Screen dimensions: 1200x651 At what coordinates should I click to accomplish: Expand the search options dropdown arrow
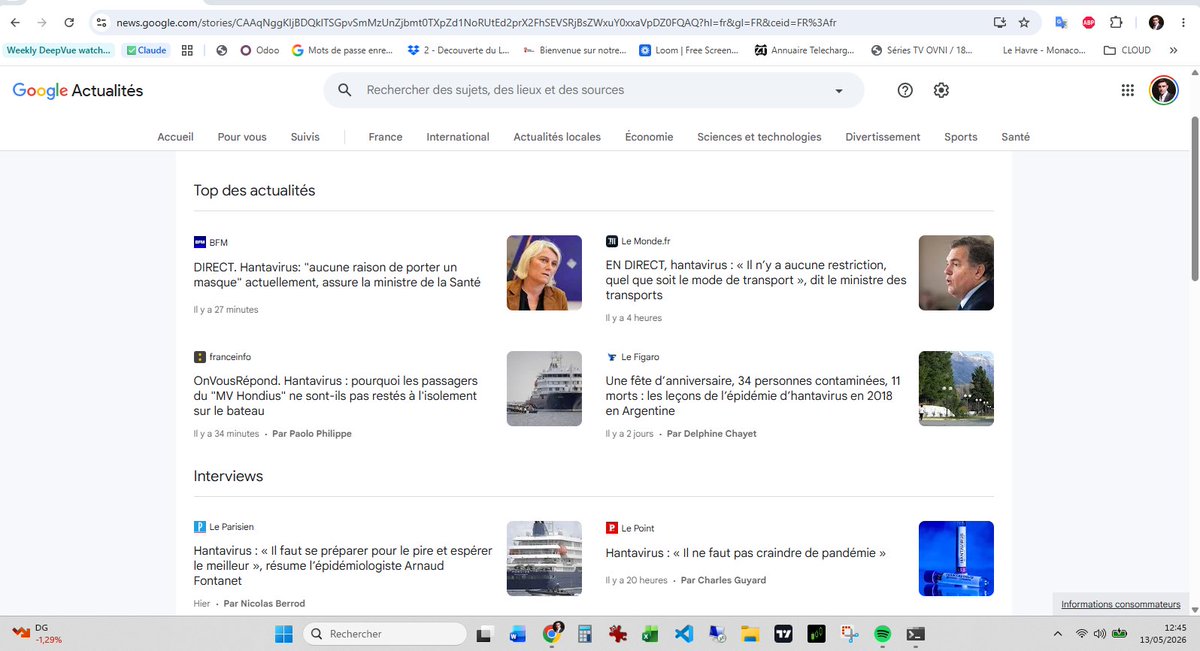click(x=839, y=91)
